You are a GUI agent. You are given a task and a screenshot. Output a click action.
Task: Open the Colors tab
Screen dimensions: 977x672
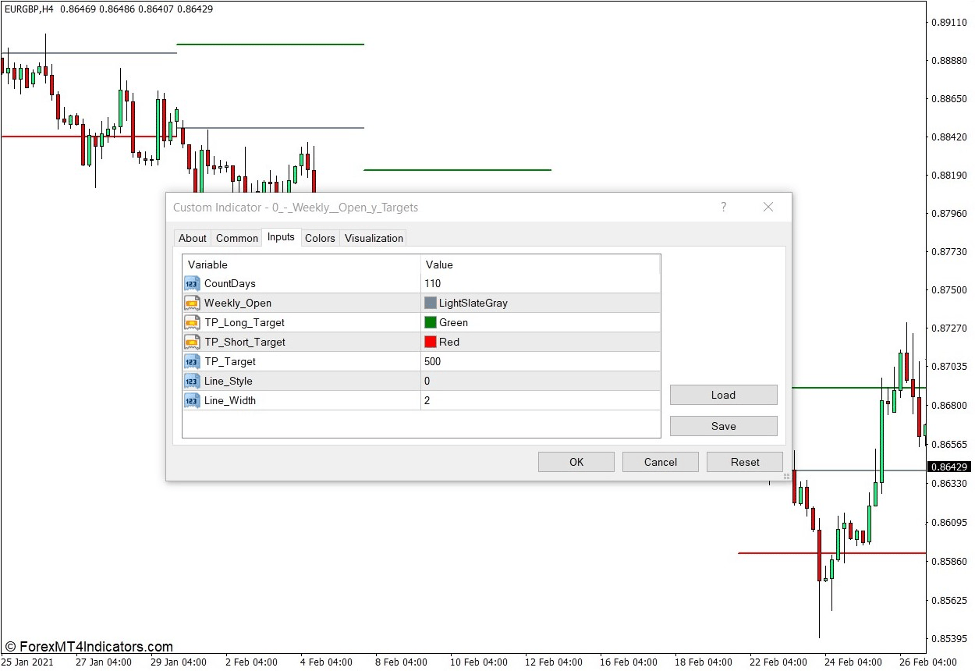(320, 238)
